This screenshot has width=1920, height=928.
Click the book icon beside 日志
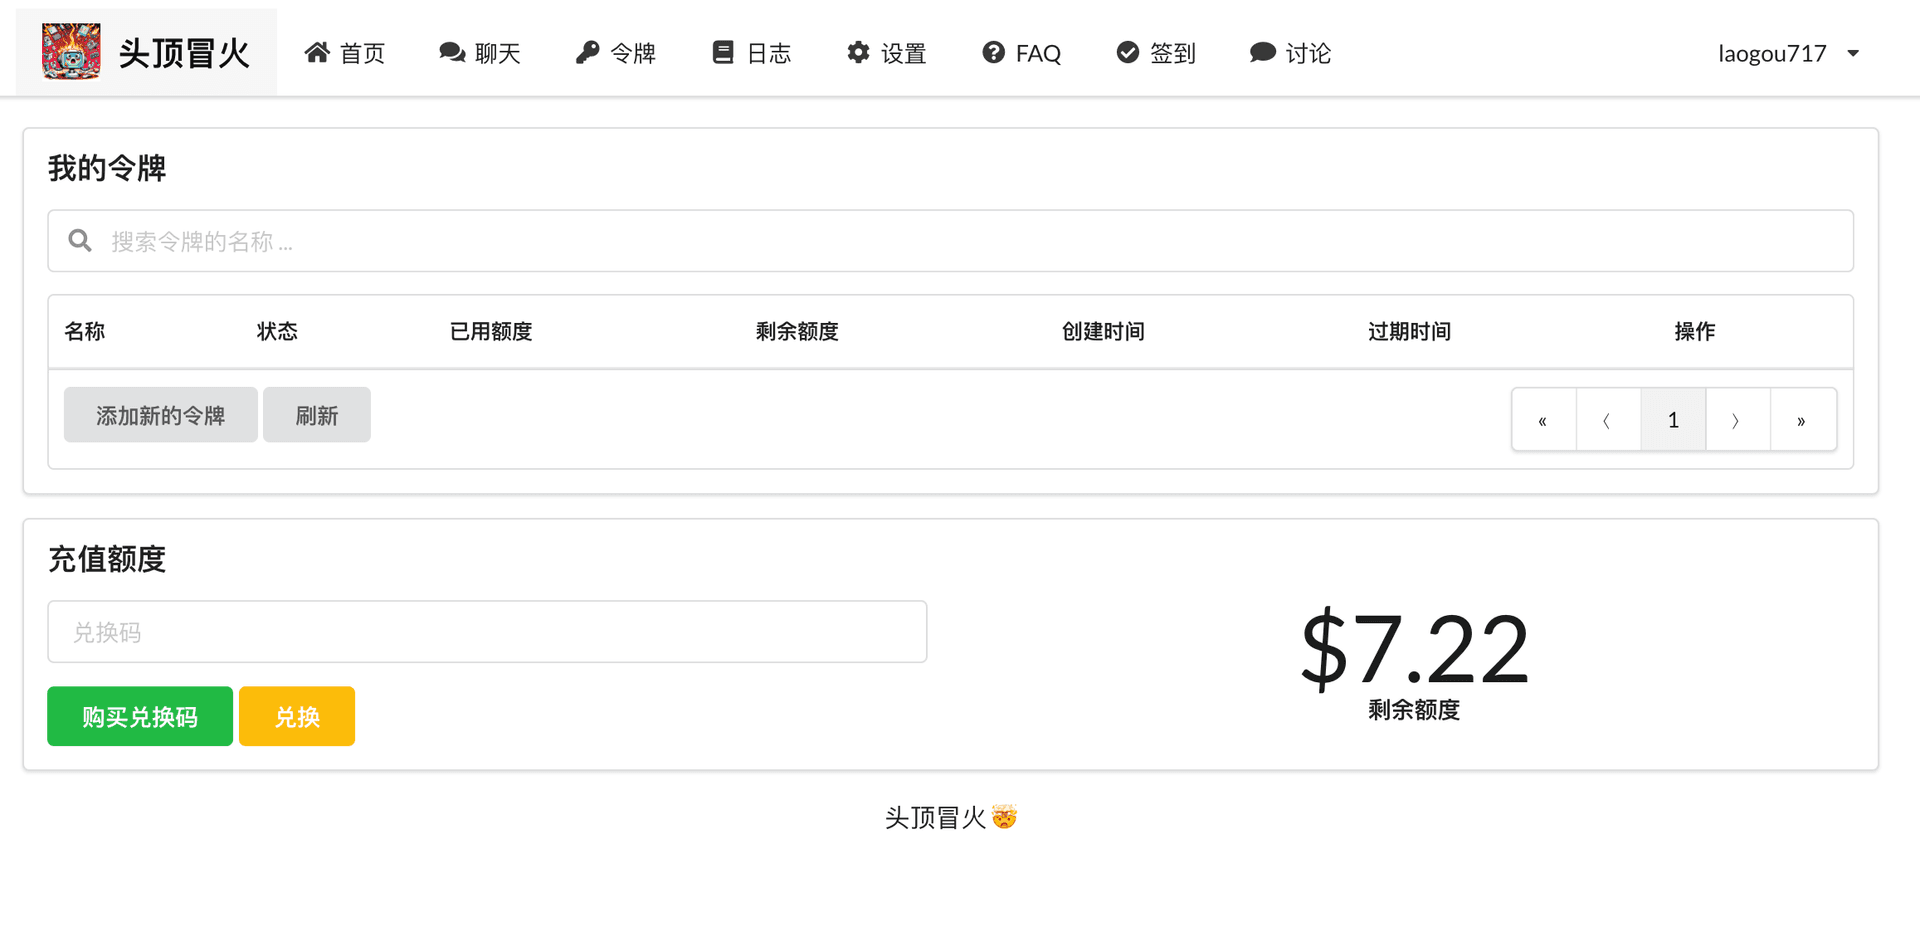pyautogui.click(x=723, y=52)
